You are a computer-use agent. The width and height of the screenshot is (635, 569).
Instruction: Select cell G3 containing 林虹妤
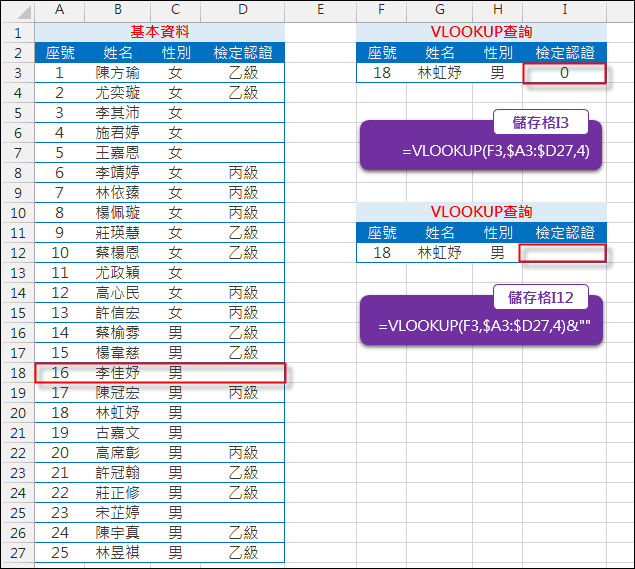point(439,73)
